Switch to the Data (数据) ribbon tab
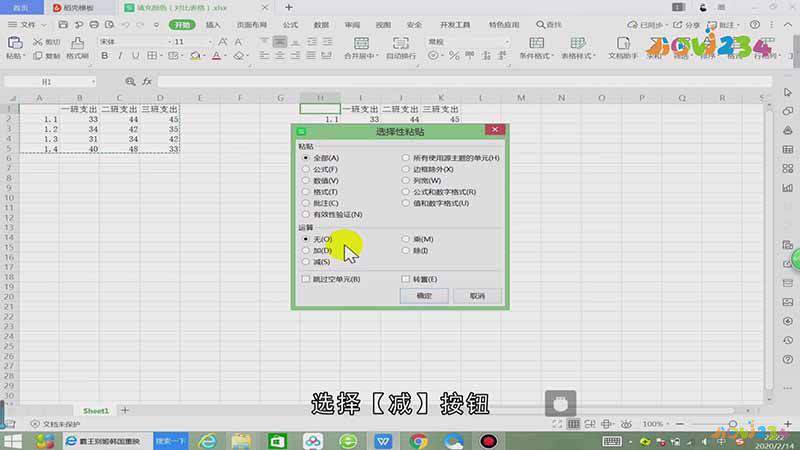Viewport: 800px width, 450px height. pos(321,24)
